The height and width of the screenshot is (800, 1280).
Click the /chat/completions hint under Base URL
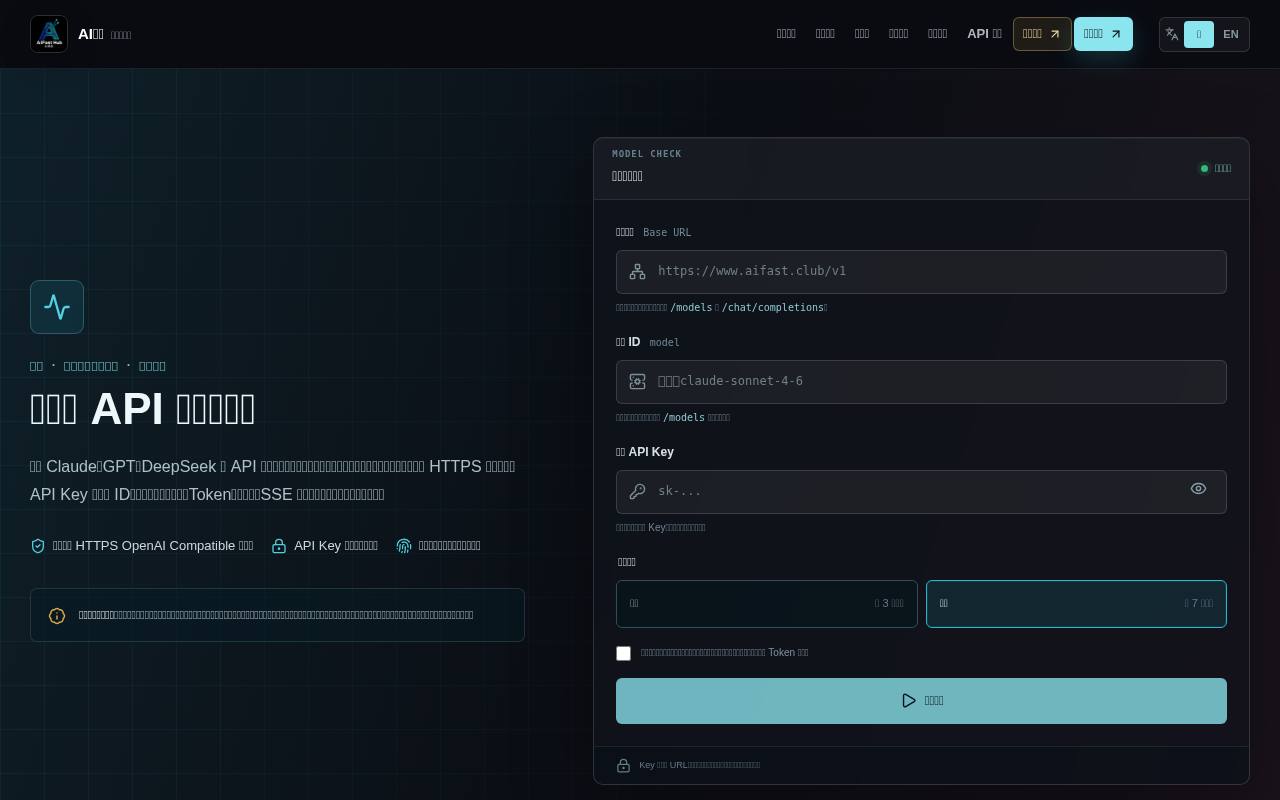[772, 308]
